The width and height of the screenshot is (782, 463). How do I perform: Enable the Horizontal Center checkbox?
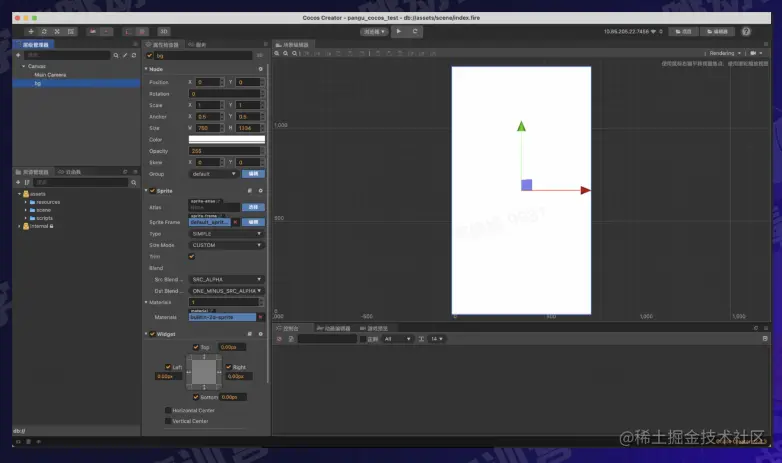(168, 410)
